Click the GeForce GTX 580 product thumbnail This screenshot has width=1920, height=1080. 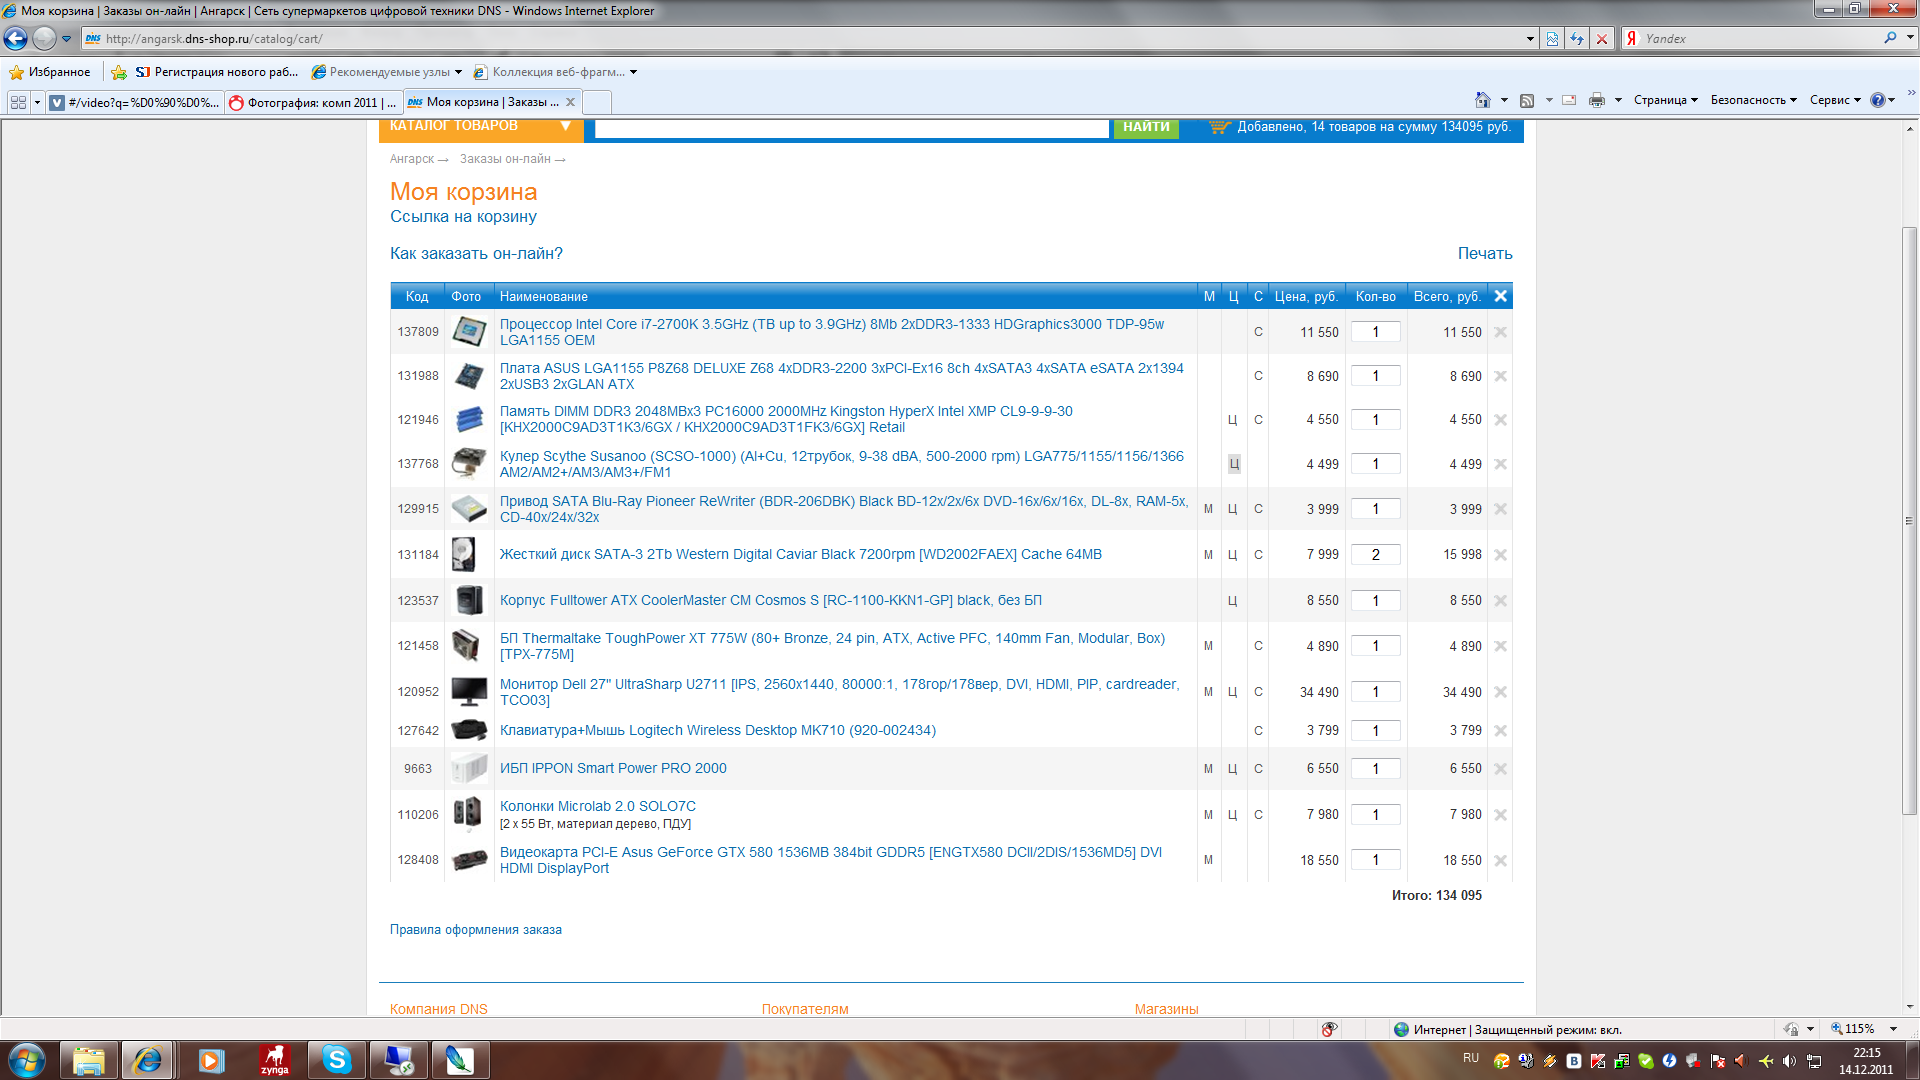(469, 860)
